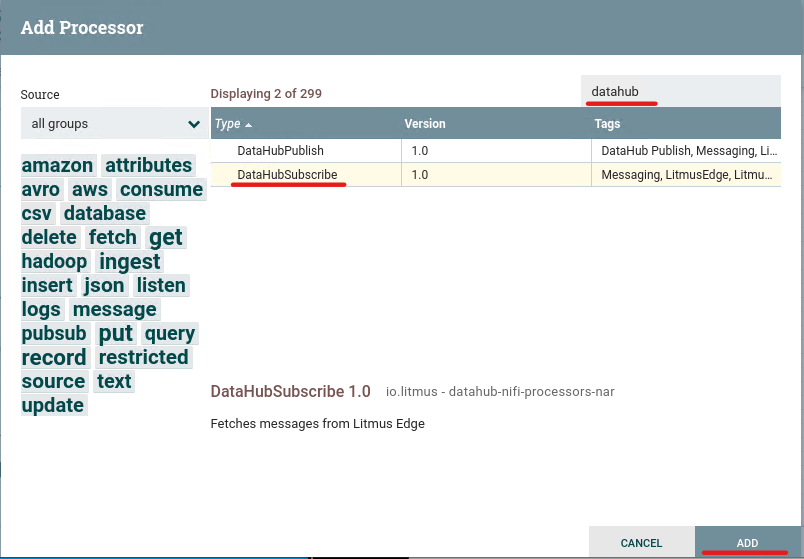The height and width of the screenshot is (559, 804).
Task: Filter by the aws tag
Action: (x=90, y=189)
